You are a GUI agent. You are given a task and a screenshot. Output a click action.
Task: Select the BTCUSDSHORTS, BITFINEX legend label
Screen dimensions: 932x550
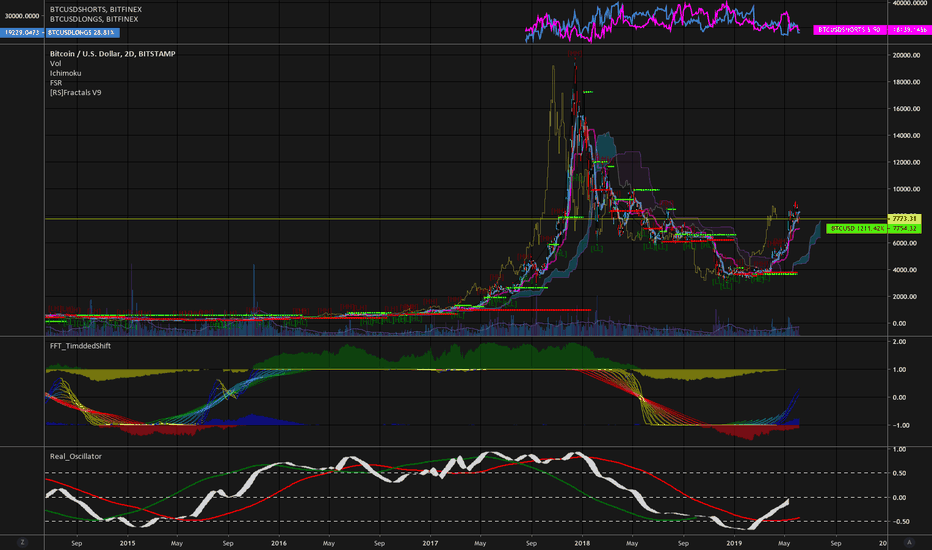96,10
